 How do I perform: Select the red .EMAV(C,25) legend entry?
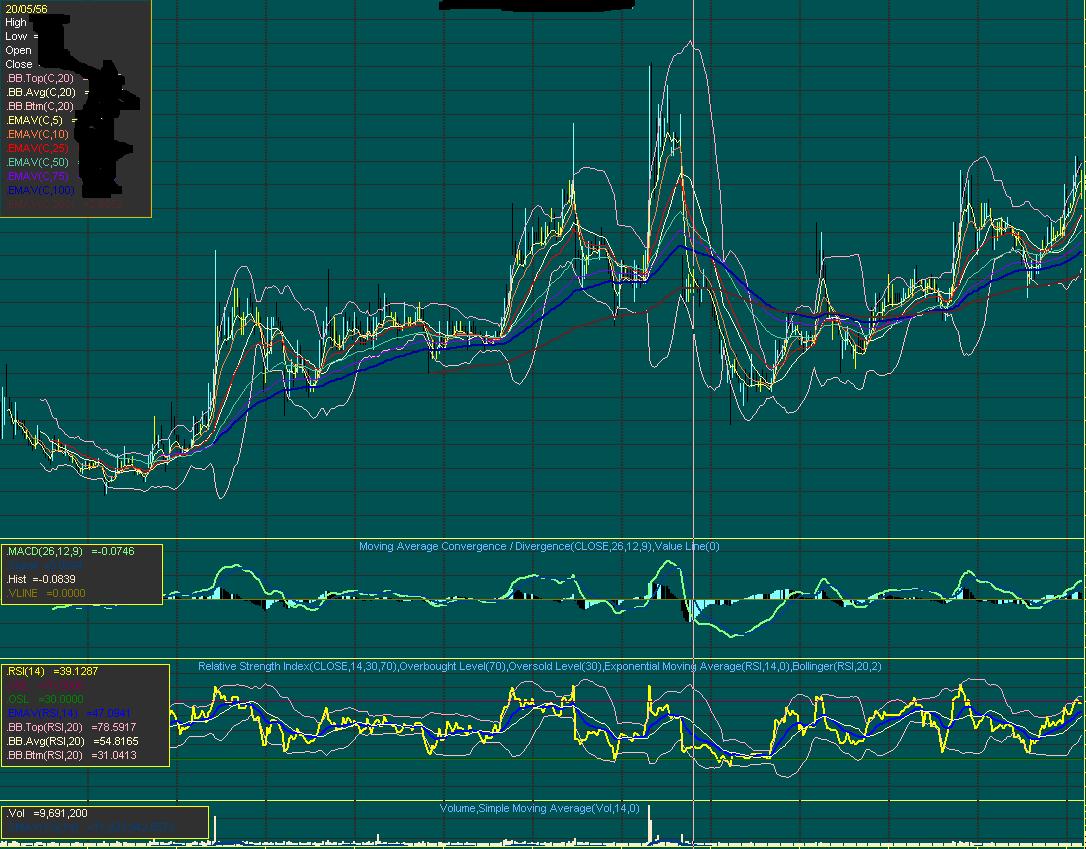point(37,148)
